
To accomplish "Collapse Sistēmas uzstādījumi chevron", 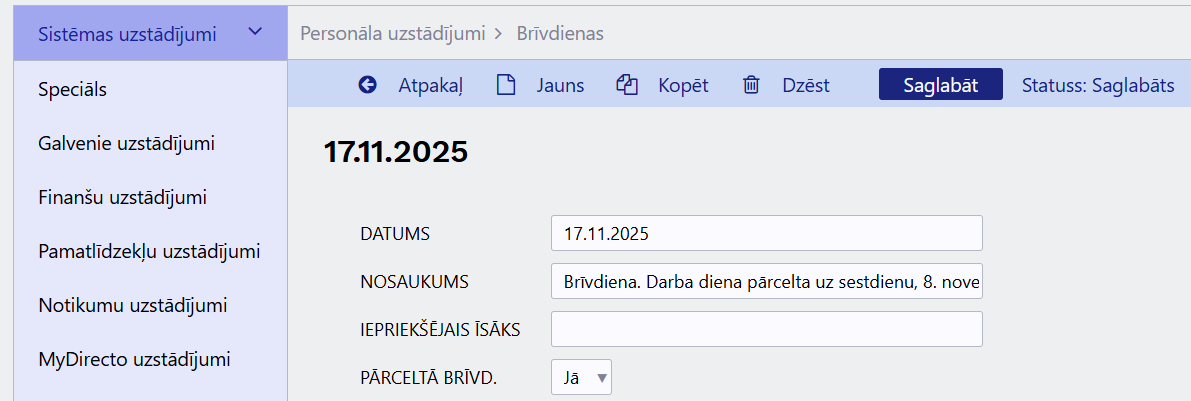I will pos(255,32).
